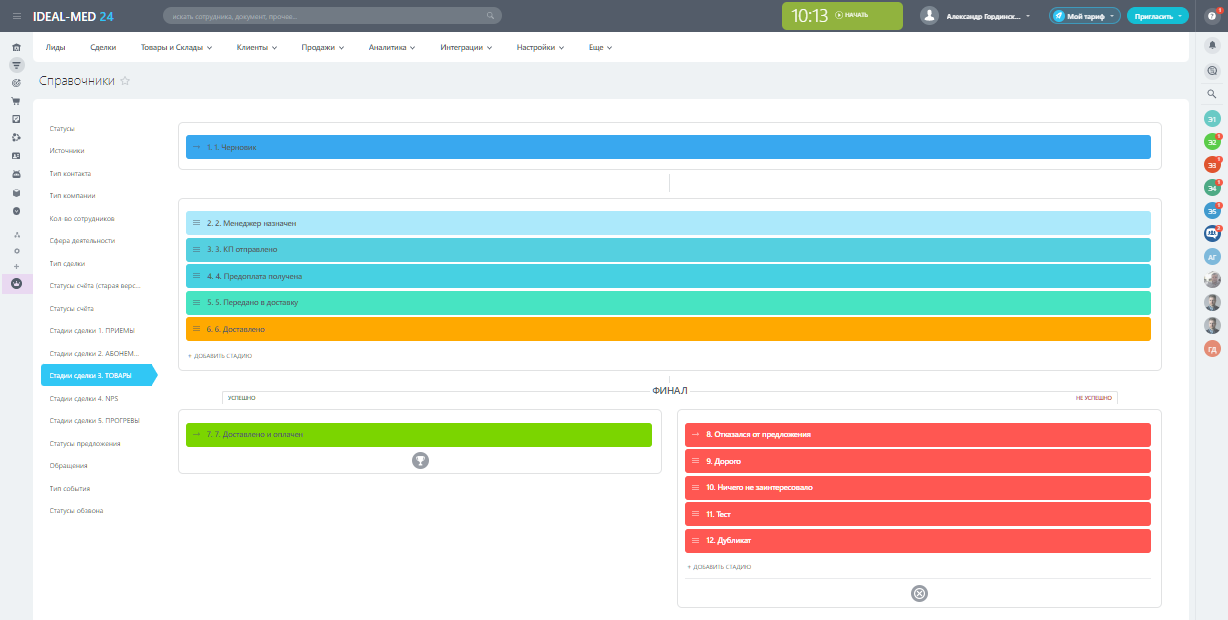Open the hamburger menu in the header
This screenshot has height=620, width=1228.
[16, 16]
